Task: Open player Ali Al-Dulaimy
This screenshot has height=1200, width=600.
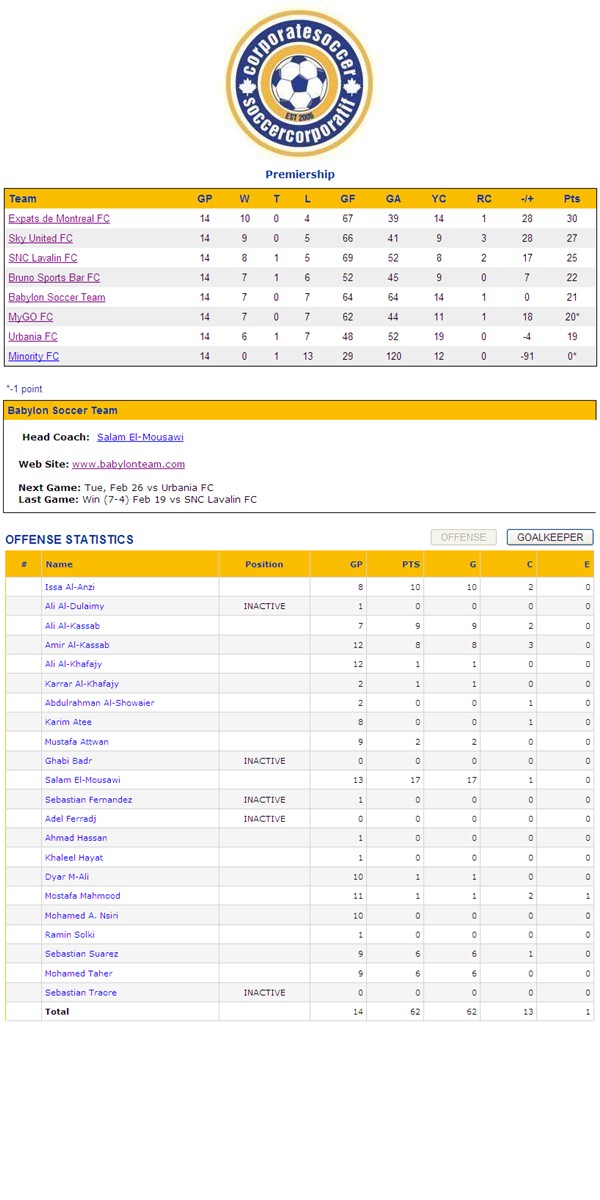Action: tap(74, 606)
